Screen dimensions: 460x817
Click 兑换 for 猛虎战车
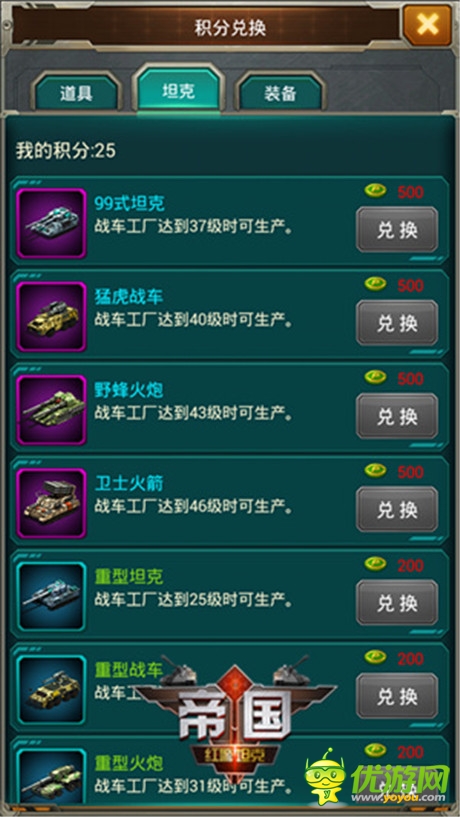(x=397, y=323)
